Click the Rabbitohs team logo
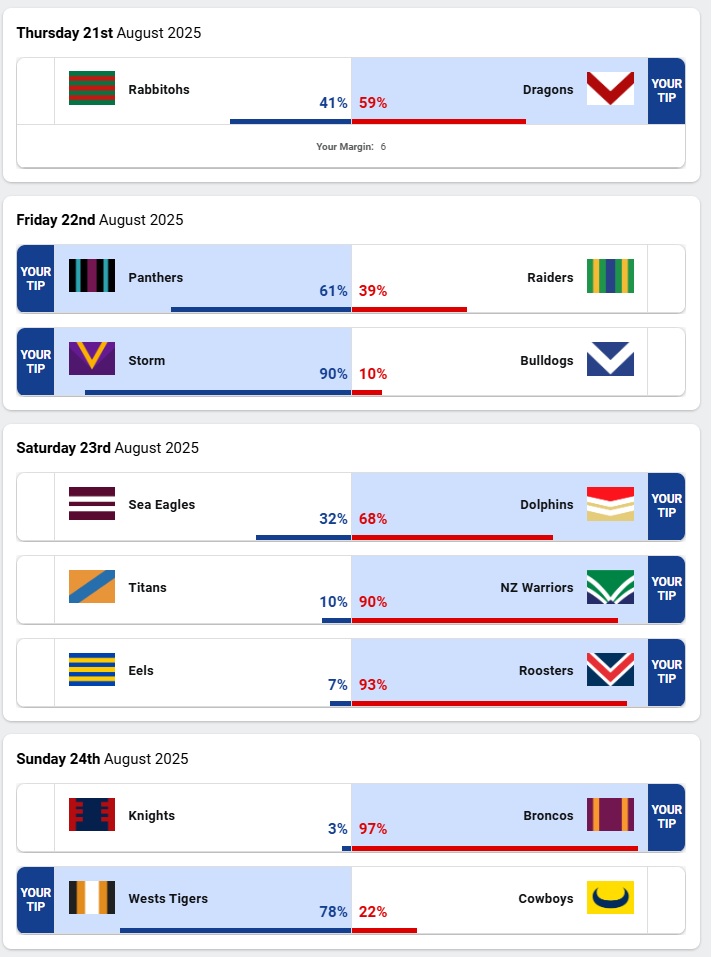Viewport: 720px width, 957px height. [91, 89]
